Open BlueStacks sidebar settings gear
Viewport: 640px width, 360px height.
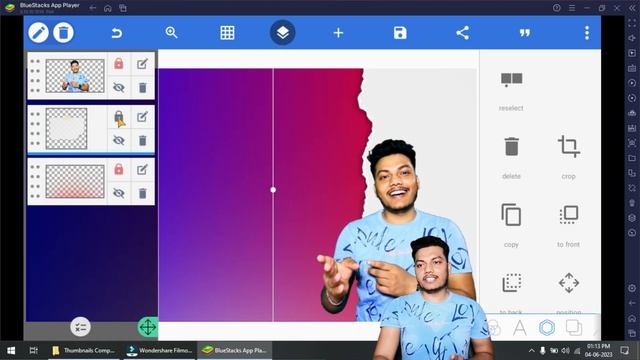click(632, 288)
